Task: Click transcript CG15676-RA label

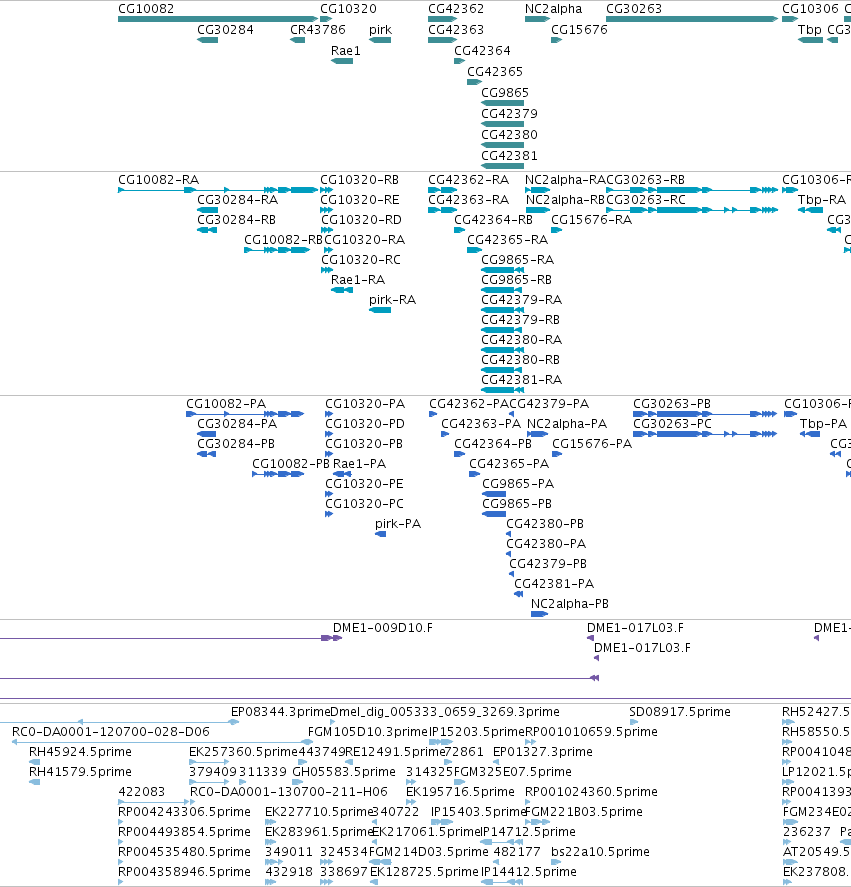Action: tap(591, 219)
